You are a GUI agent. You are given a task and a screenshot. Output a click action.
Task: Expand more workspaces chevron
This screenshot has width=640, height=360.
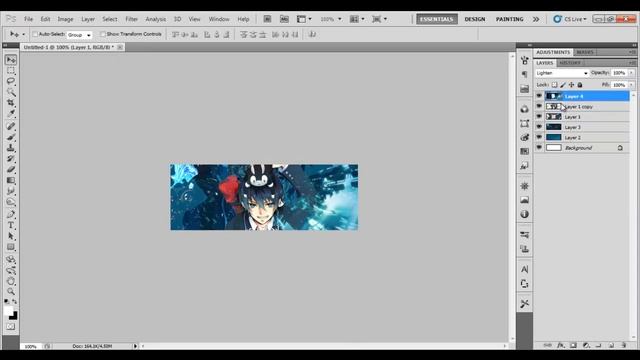(x=536, y=19)
